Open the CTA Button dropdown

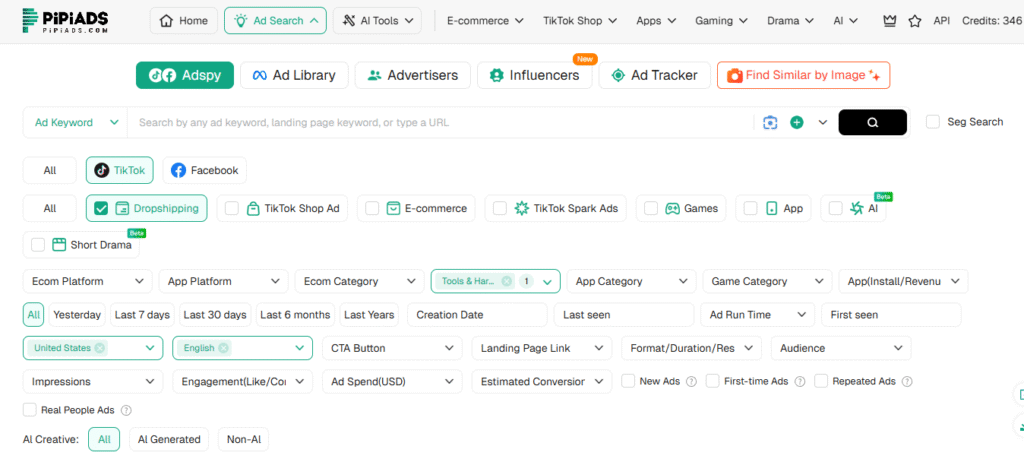tap(392, 348)
